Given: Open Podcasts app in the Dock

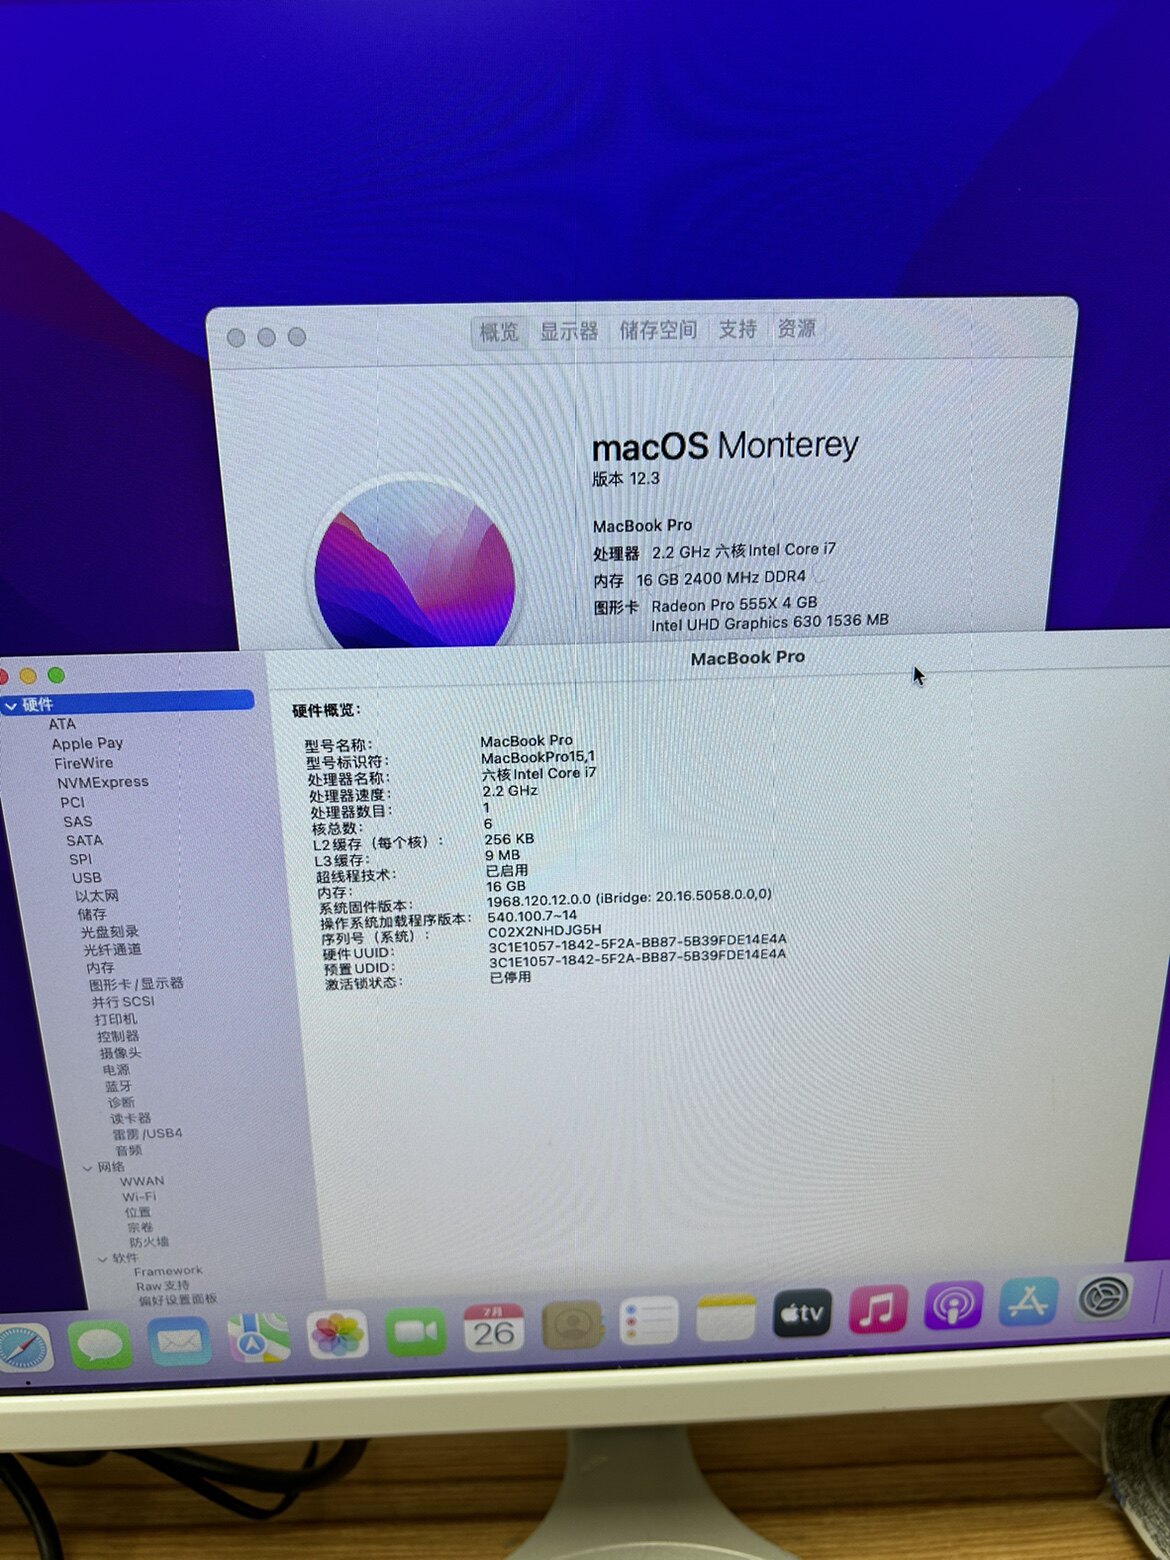Looking at the screenshot, I should click(953, 1305).
